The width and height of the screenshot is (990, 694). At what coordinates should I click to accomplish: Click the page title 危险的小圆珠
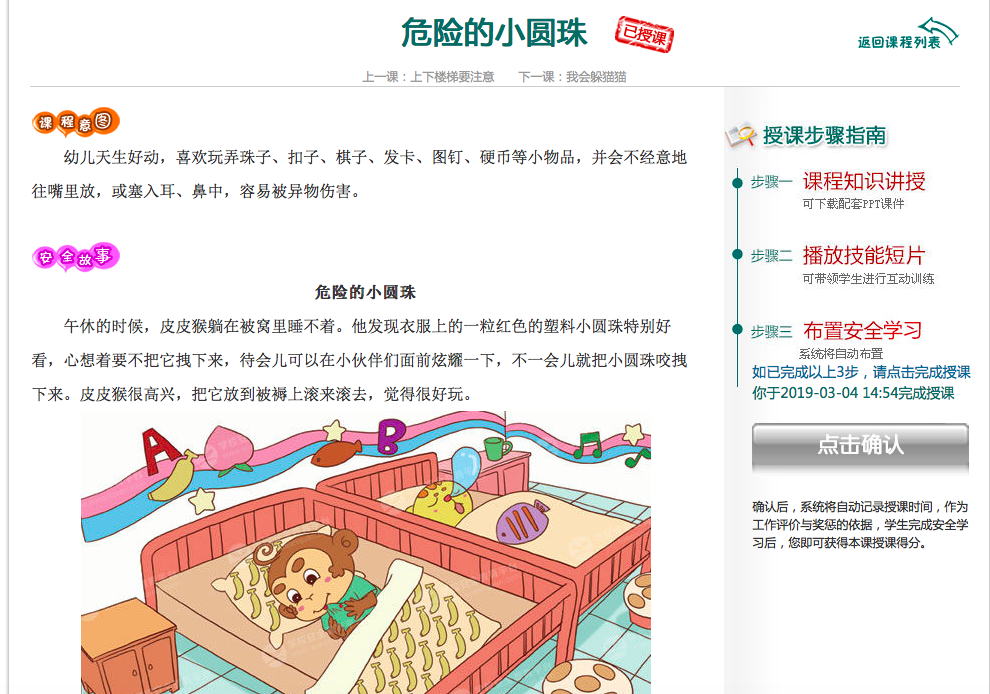coord(494,33)
